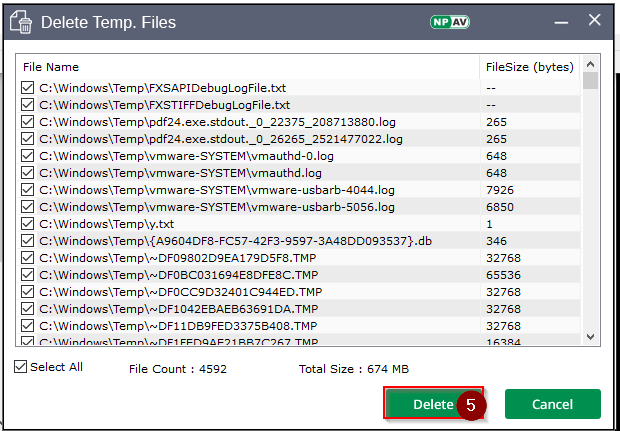Toggle checkbox for vmauthd-0.log
Image resolution: width=620 pixels, height=431 pixels.
27,156
